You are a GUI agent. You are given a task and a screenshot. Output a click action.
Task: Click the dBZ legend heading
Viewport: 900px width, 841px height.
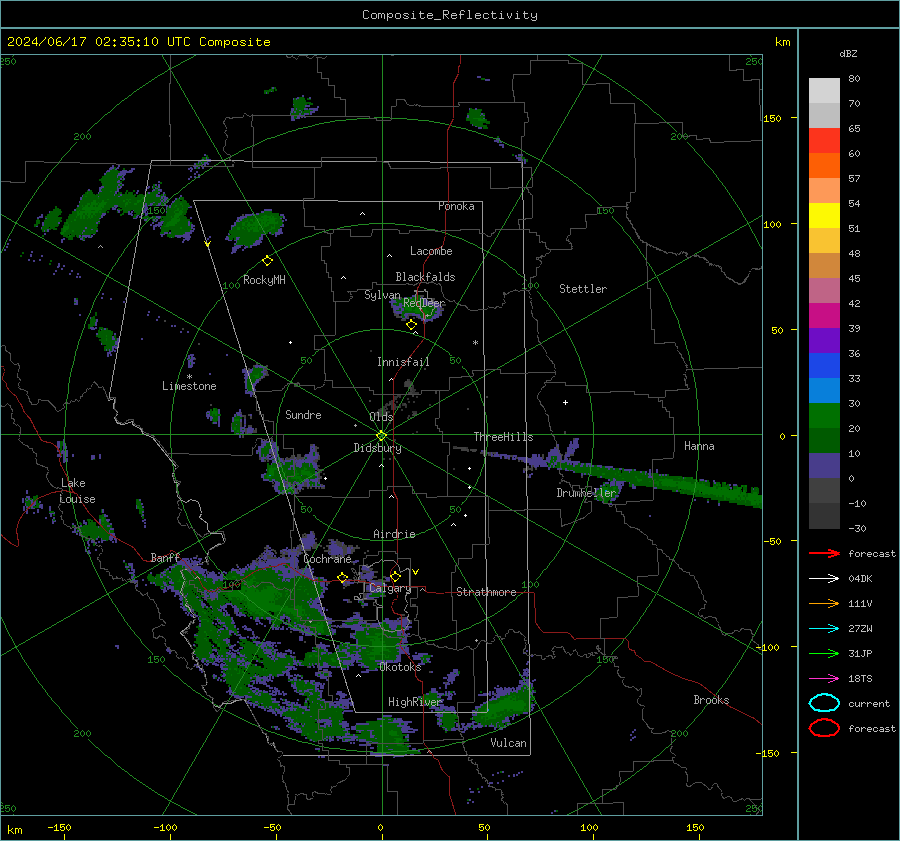tap(848, 53)
